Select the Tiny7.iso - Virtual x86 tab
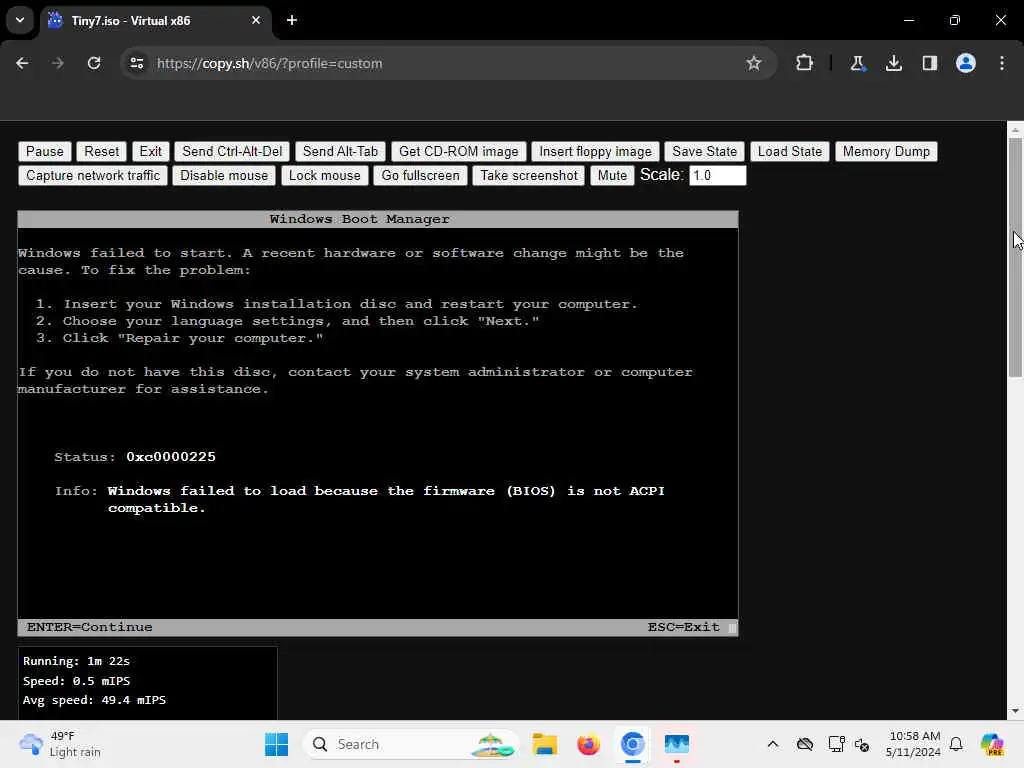 157,20
